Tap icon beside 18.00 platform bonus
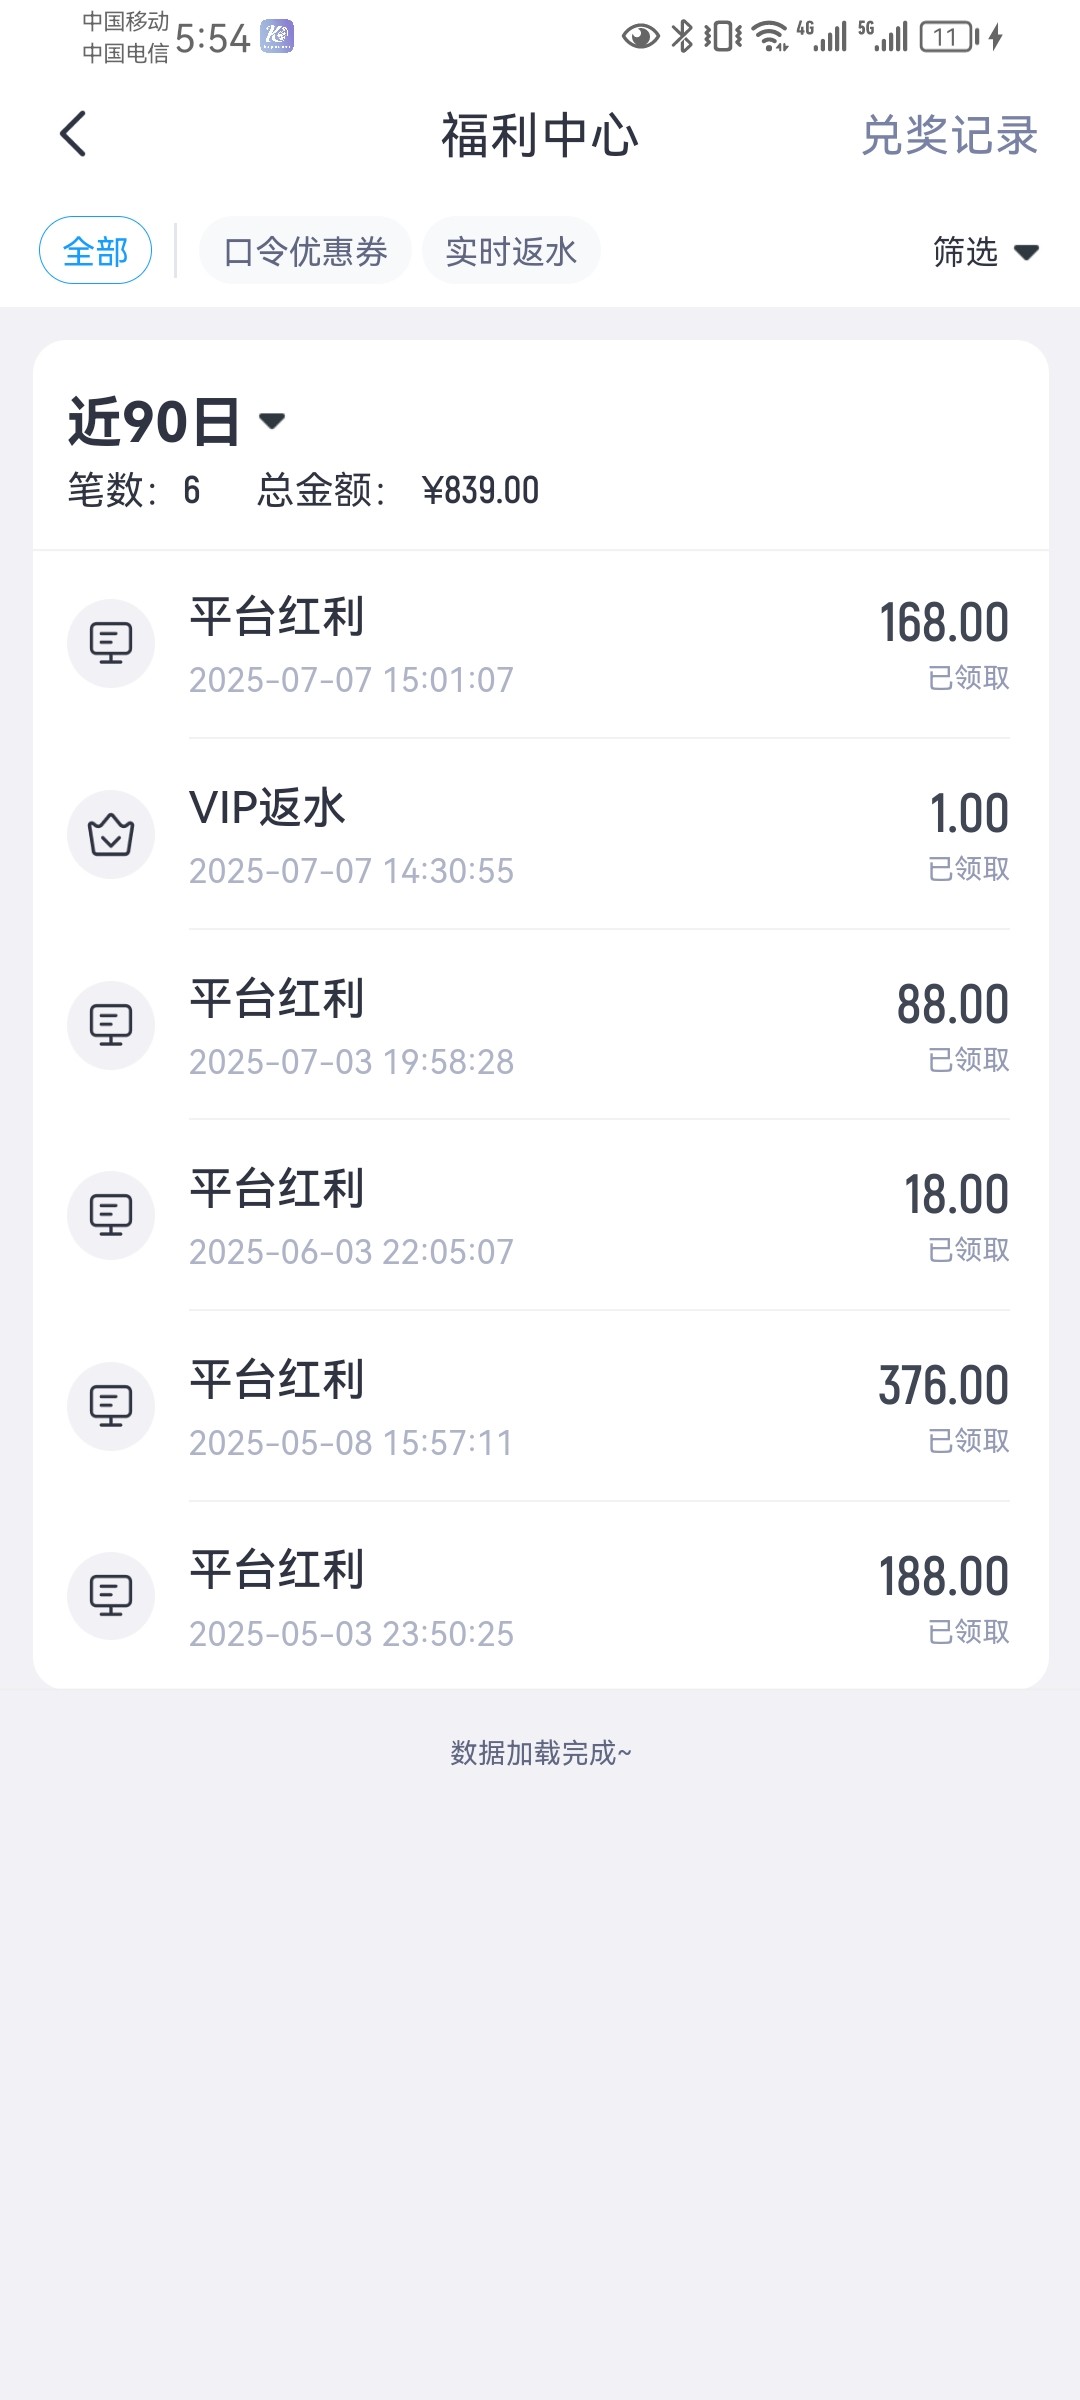 click(111, 1215)
